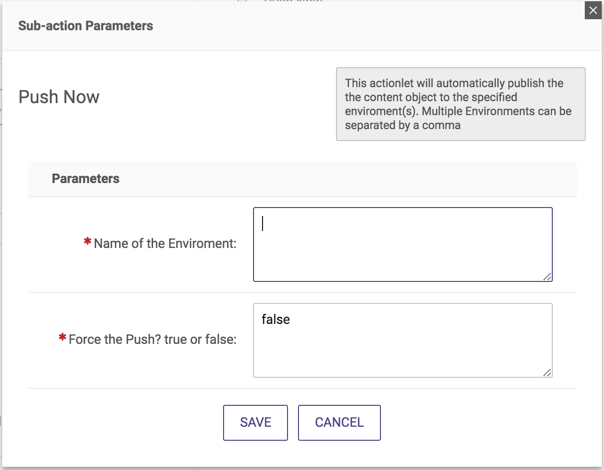Click the "Force the Push? true or false:" label

tap(152, 340)
